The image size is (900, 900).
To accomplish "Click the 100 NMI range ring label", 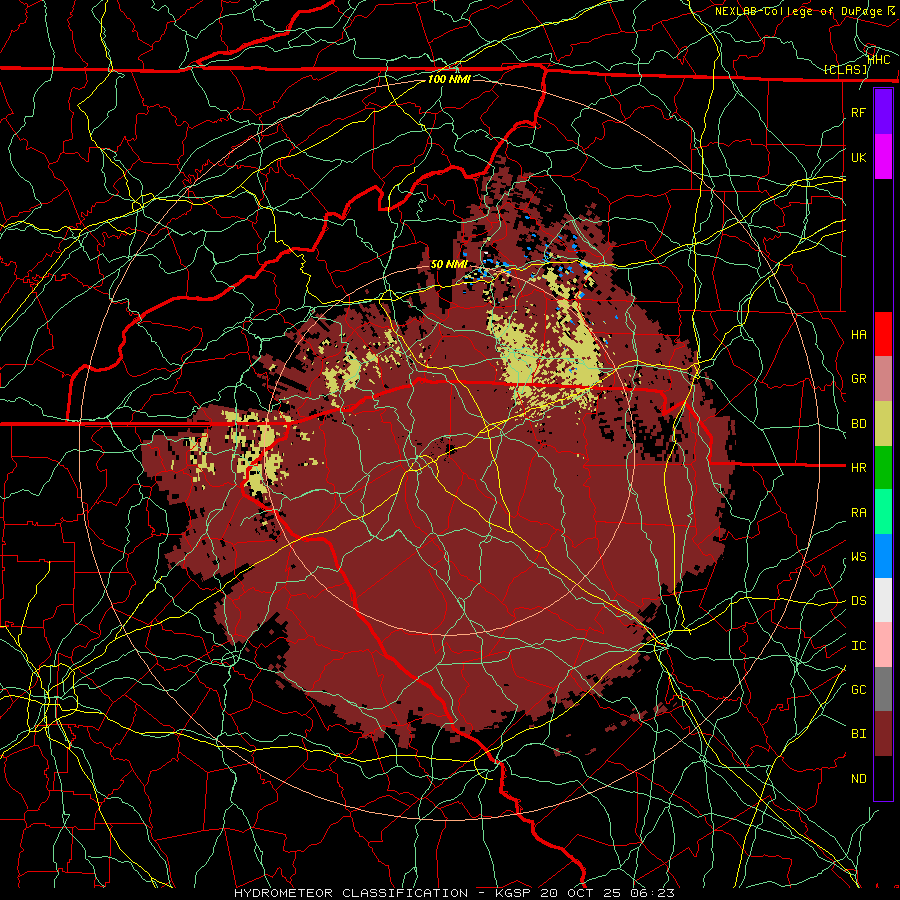I will pyautogui.click(x=449, y=79).
